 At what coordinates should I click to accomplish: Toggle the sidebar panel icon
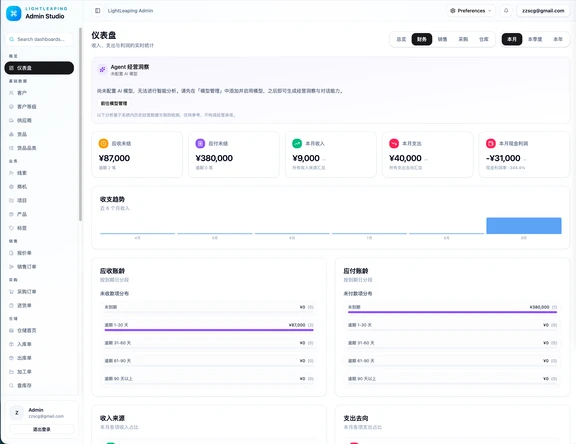pos(98,11)
